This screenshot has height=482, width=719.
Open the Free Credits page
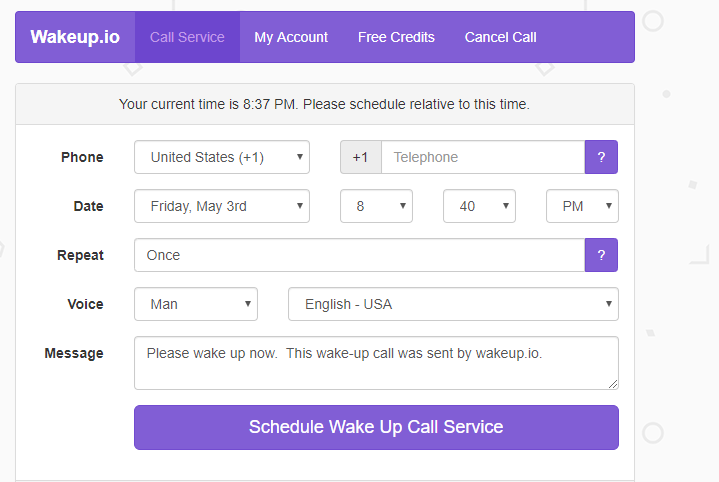coord(396,37)
